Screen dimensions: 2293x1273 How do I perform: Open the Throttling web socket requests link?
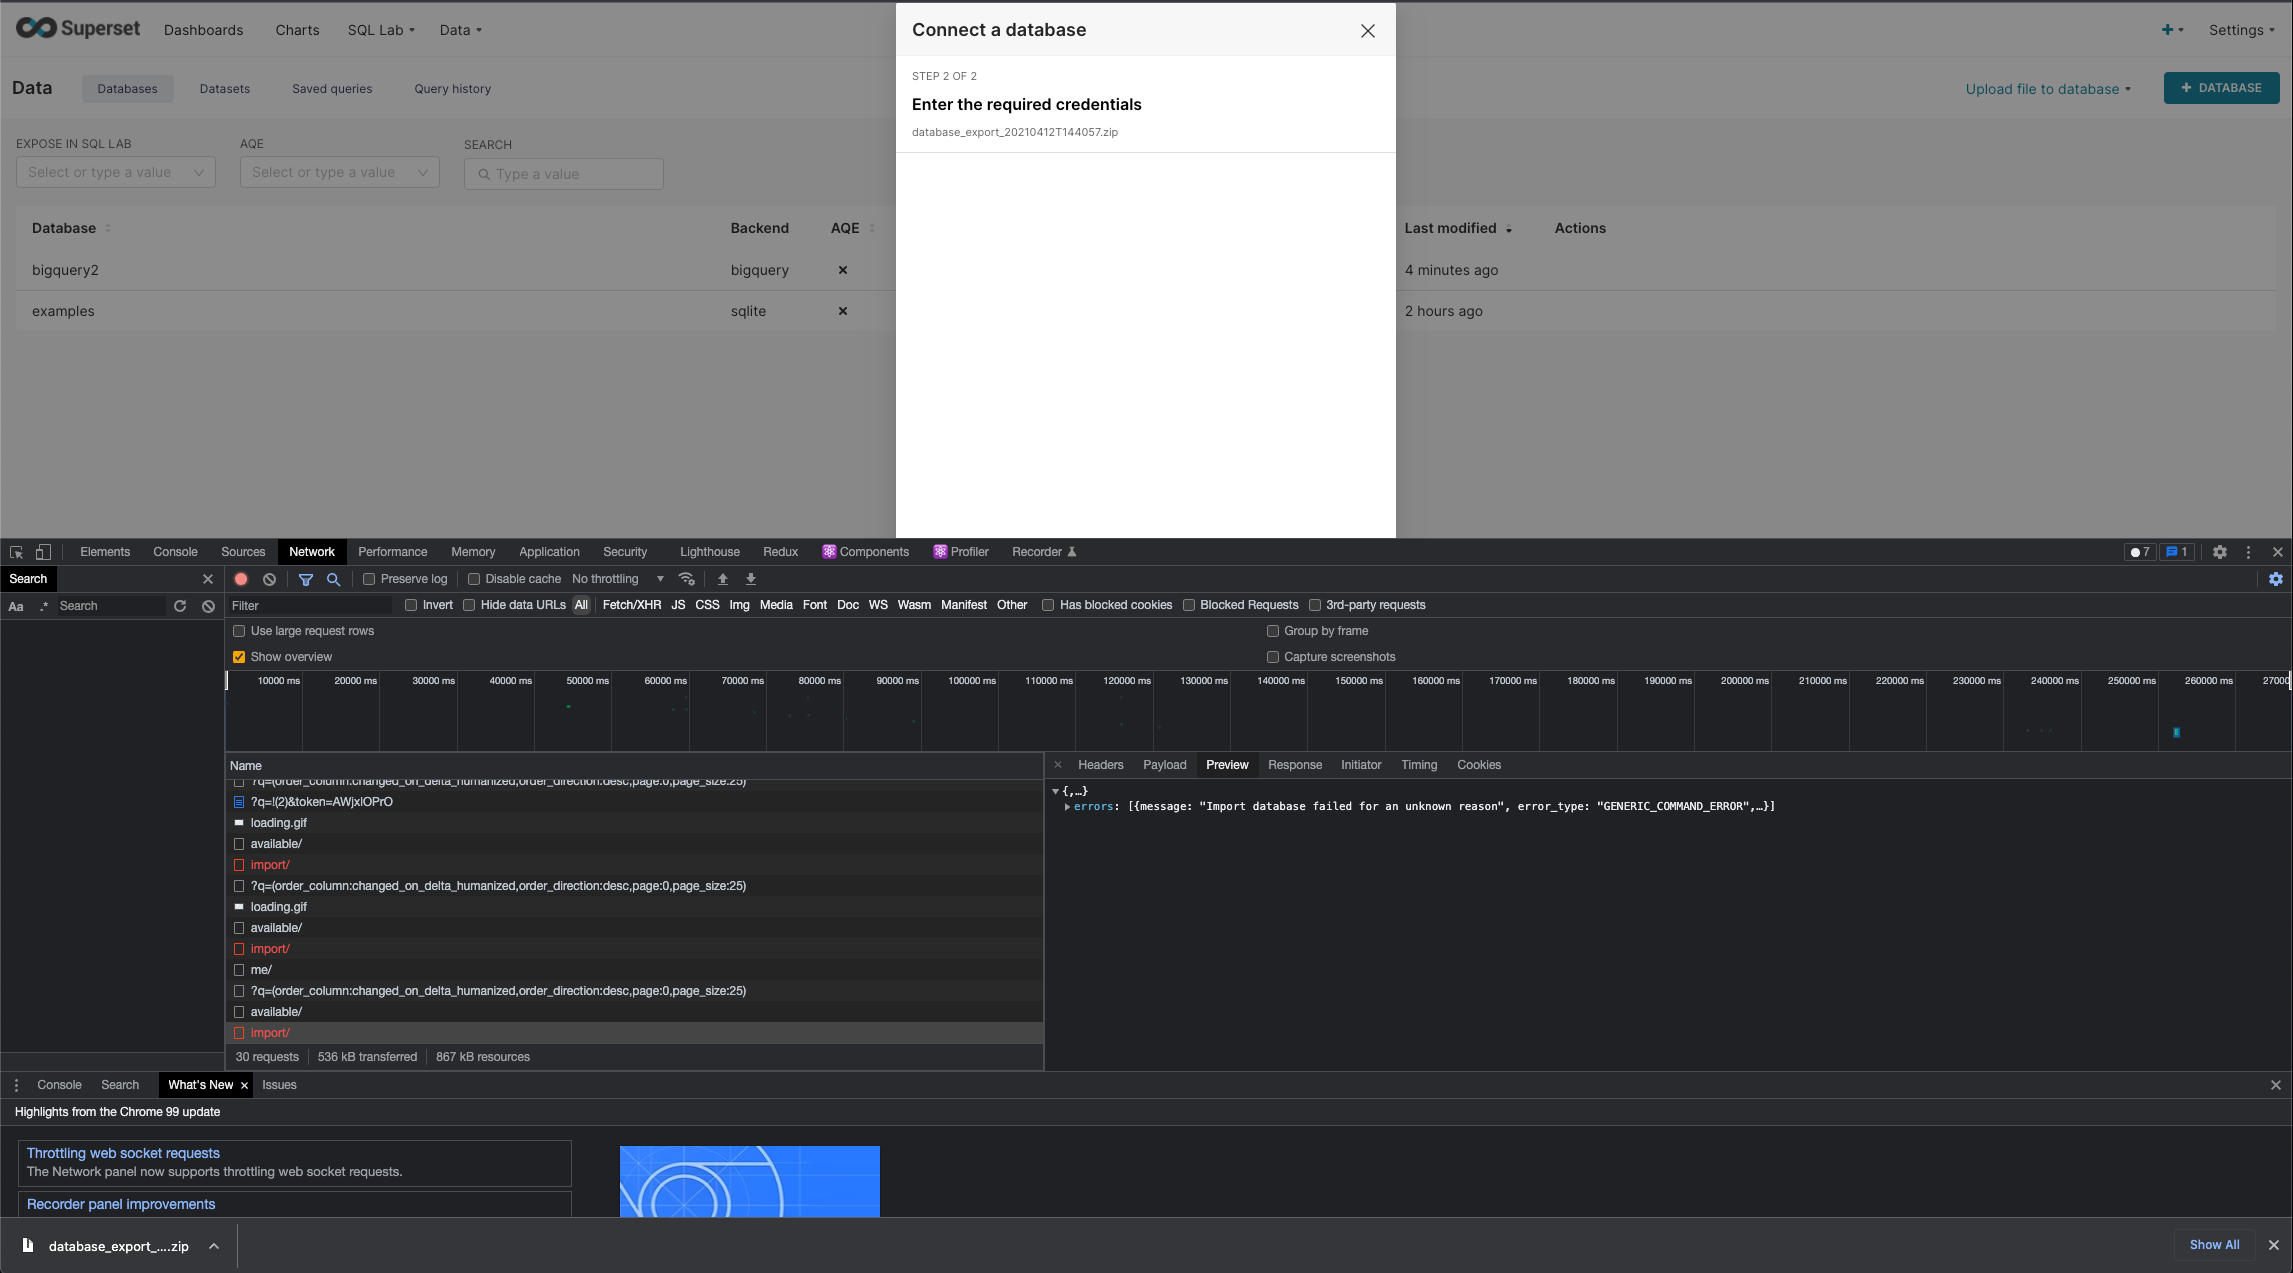(x=123, y=1153)
